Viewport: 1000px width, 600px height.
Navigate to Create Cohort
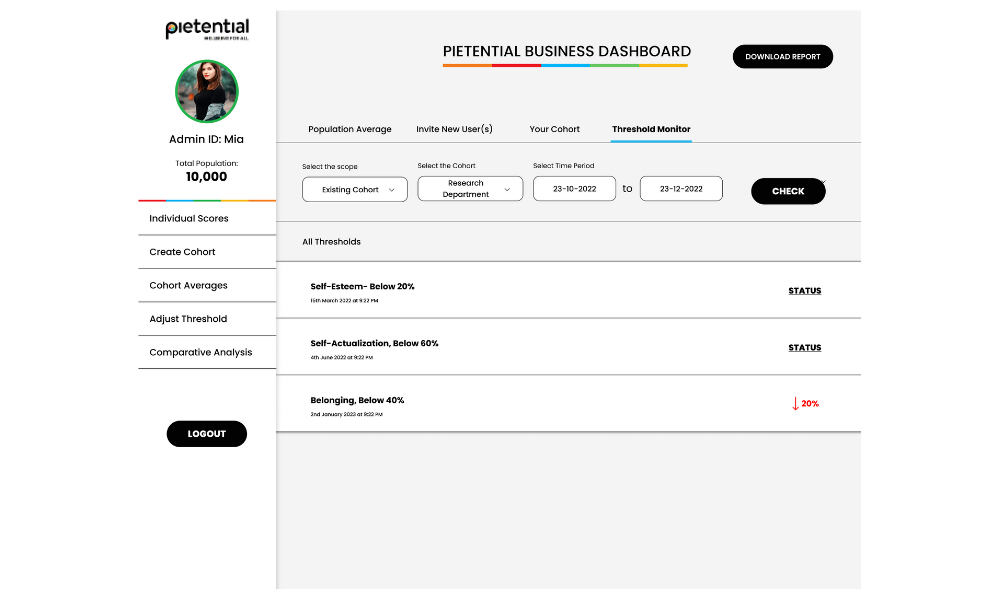pyautogui.click(x=182, y=252)
